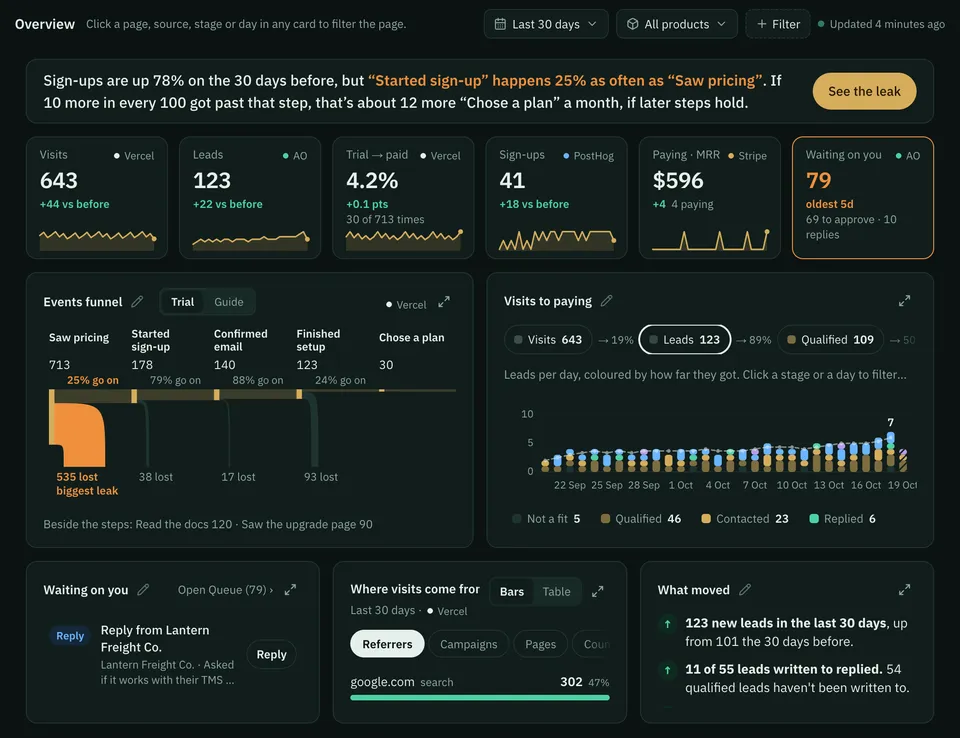Expand the Waiting on you list card
The height and width of the screenshot is (738, 960).
[290, 589]
